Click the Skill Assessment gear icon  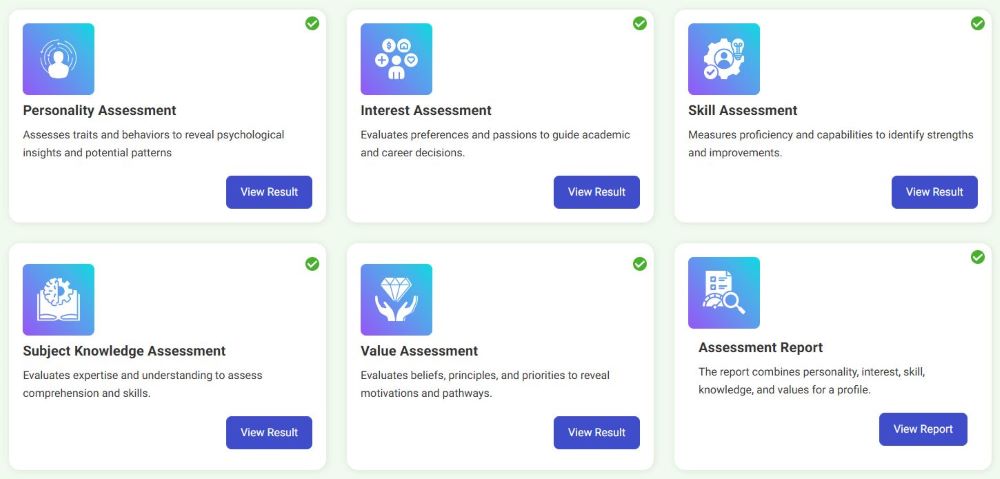[724, 59]
